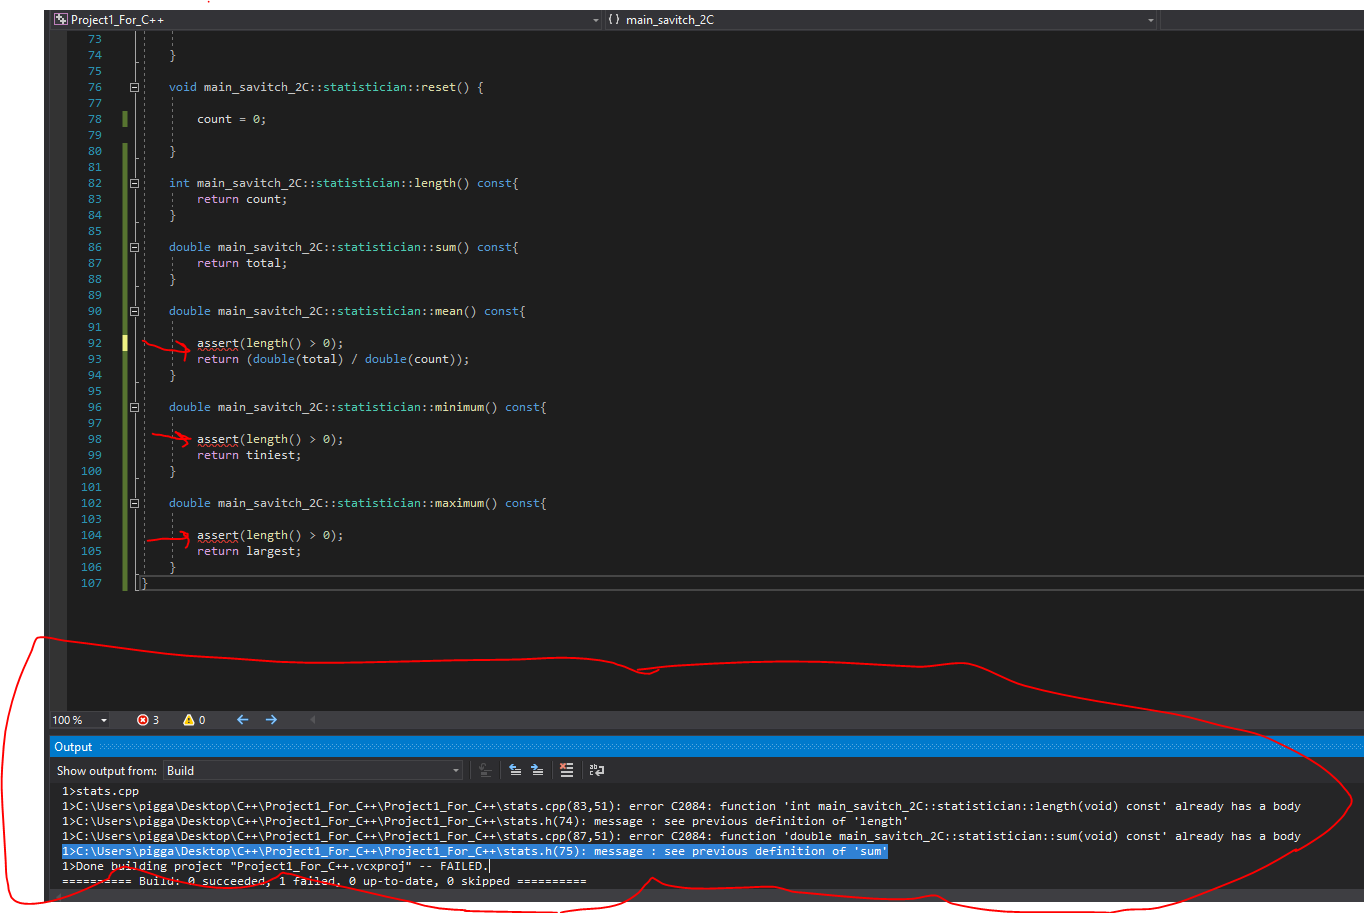Open the Show output from Build dropdown
Screen dimensions: 1364x913
[313, 770]
